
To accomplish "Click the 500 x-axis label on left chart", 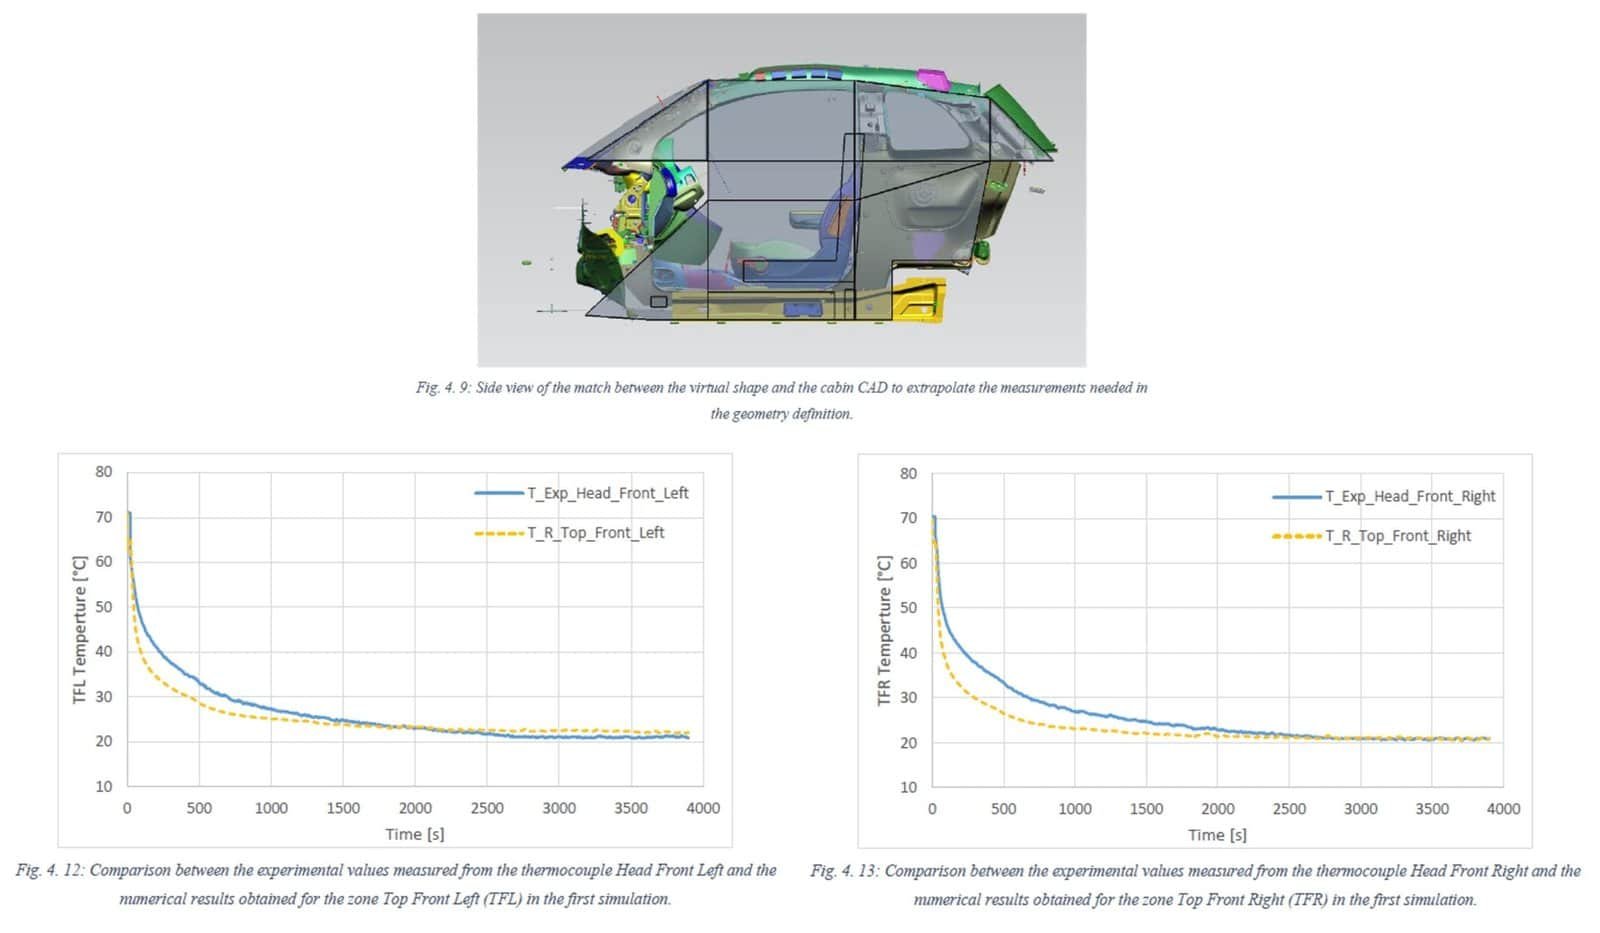I will [x=199, y=808].
